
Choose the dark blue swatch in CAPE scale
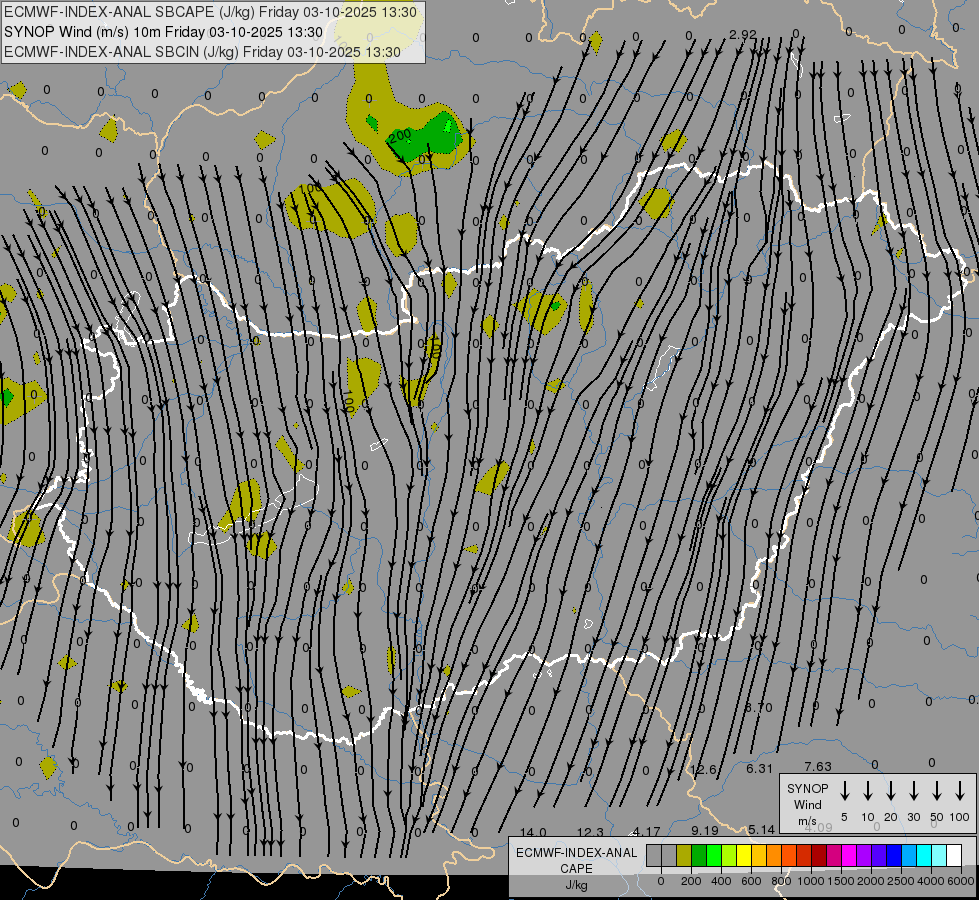[894, 855]
